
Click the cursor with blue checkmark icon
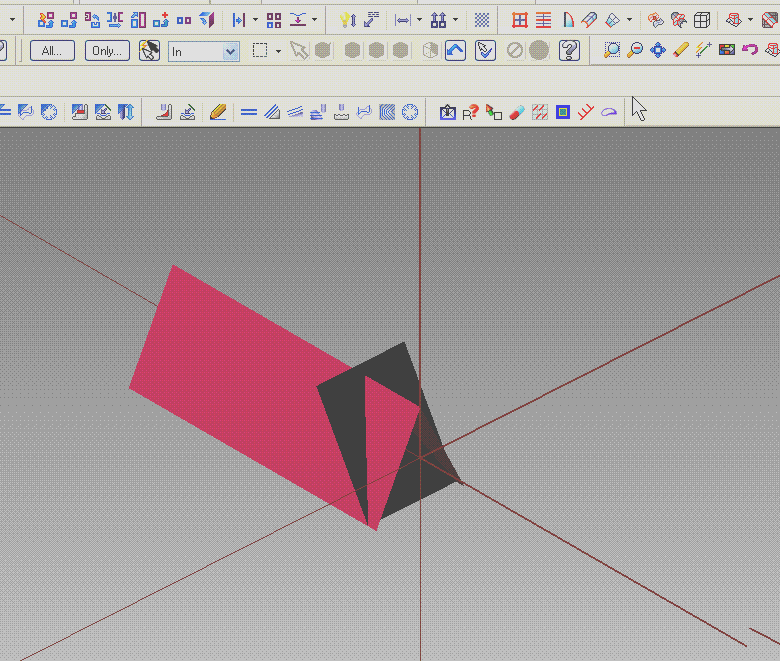[x=485, y=50]
